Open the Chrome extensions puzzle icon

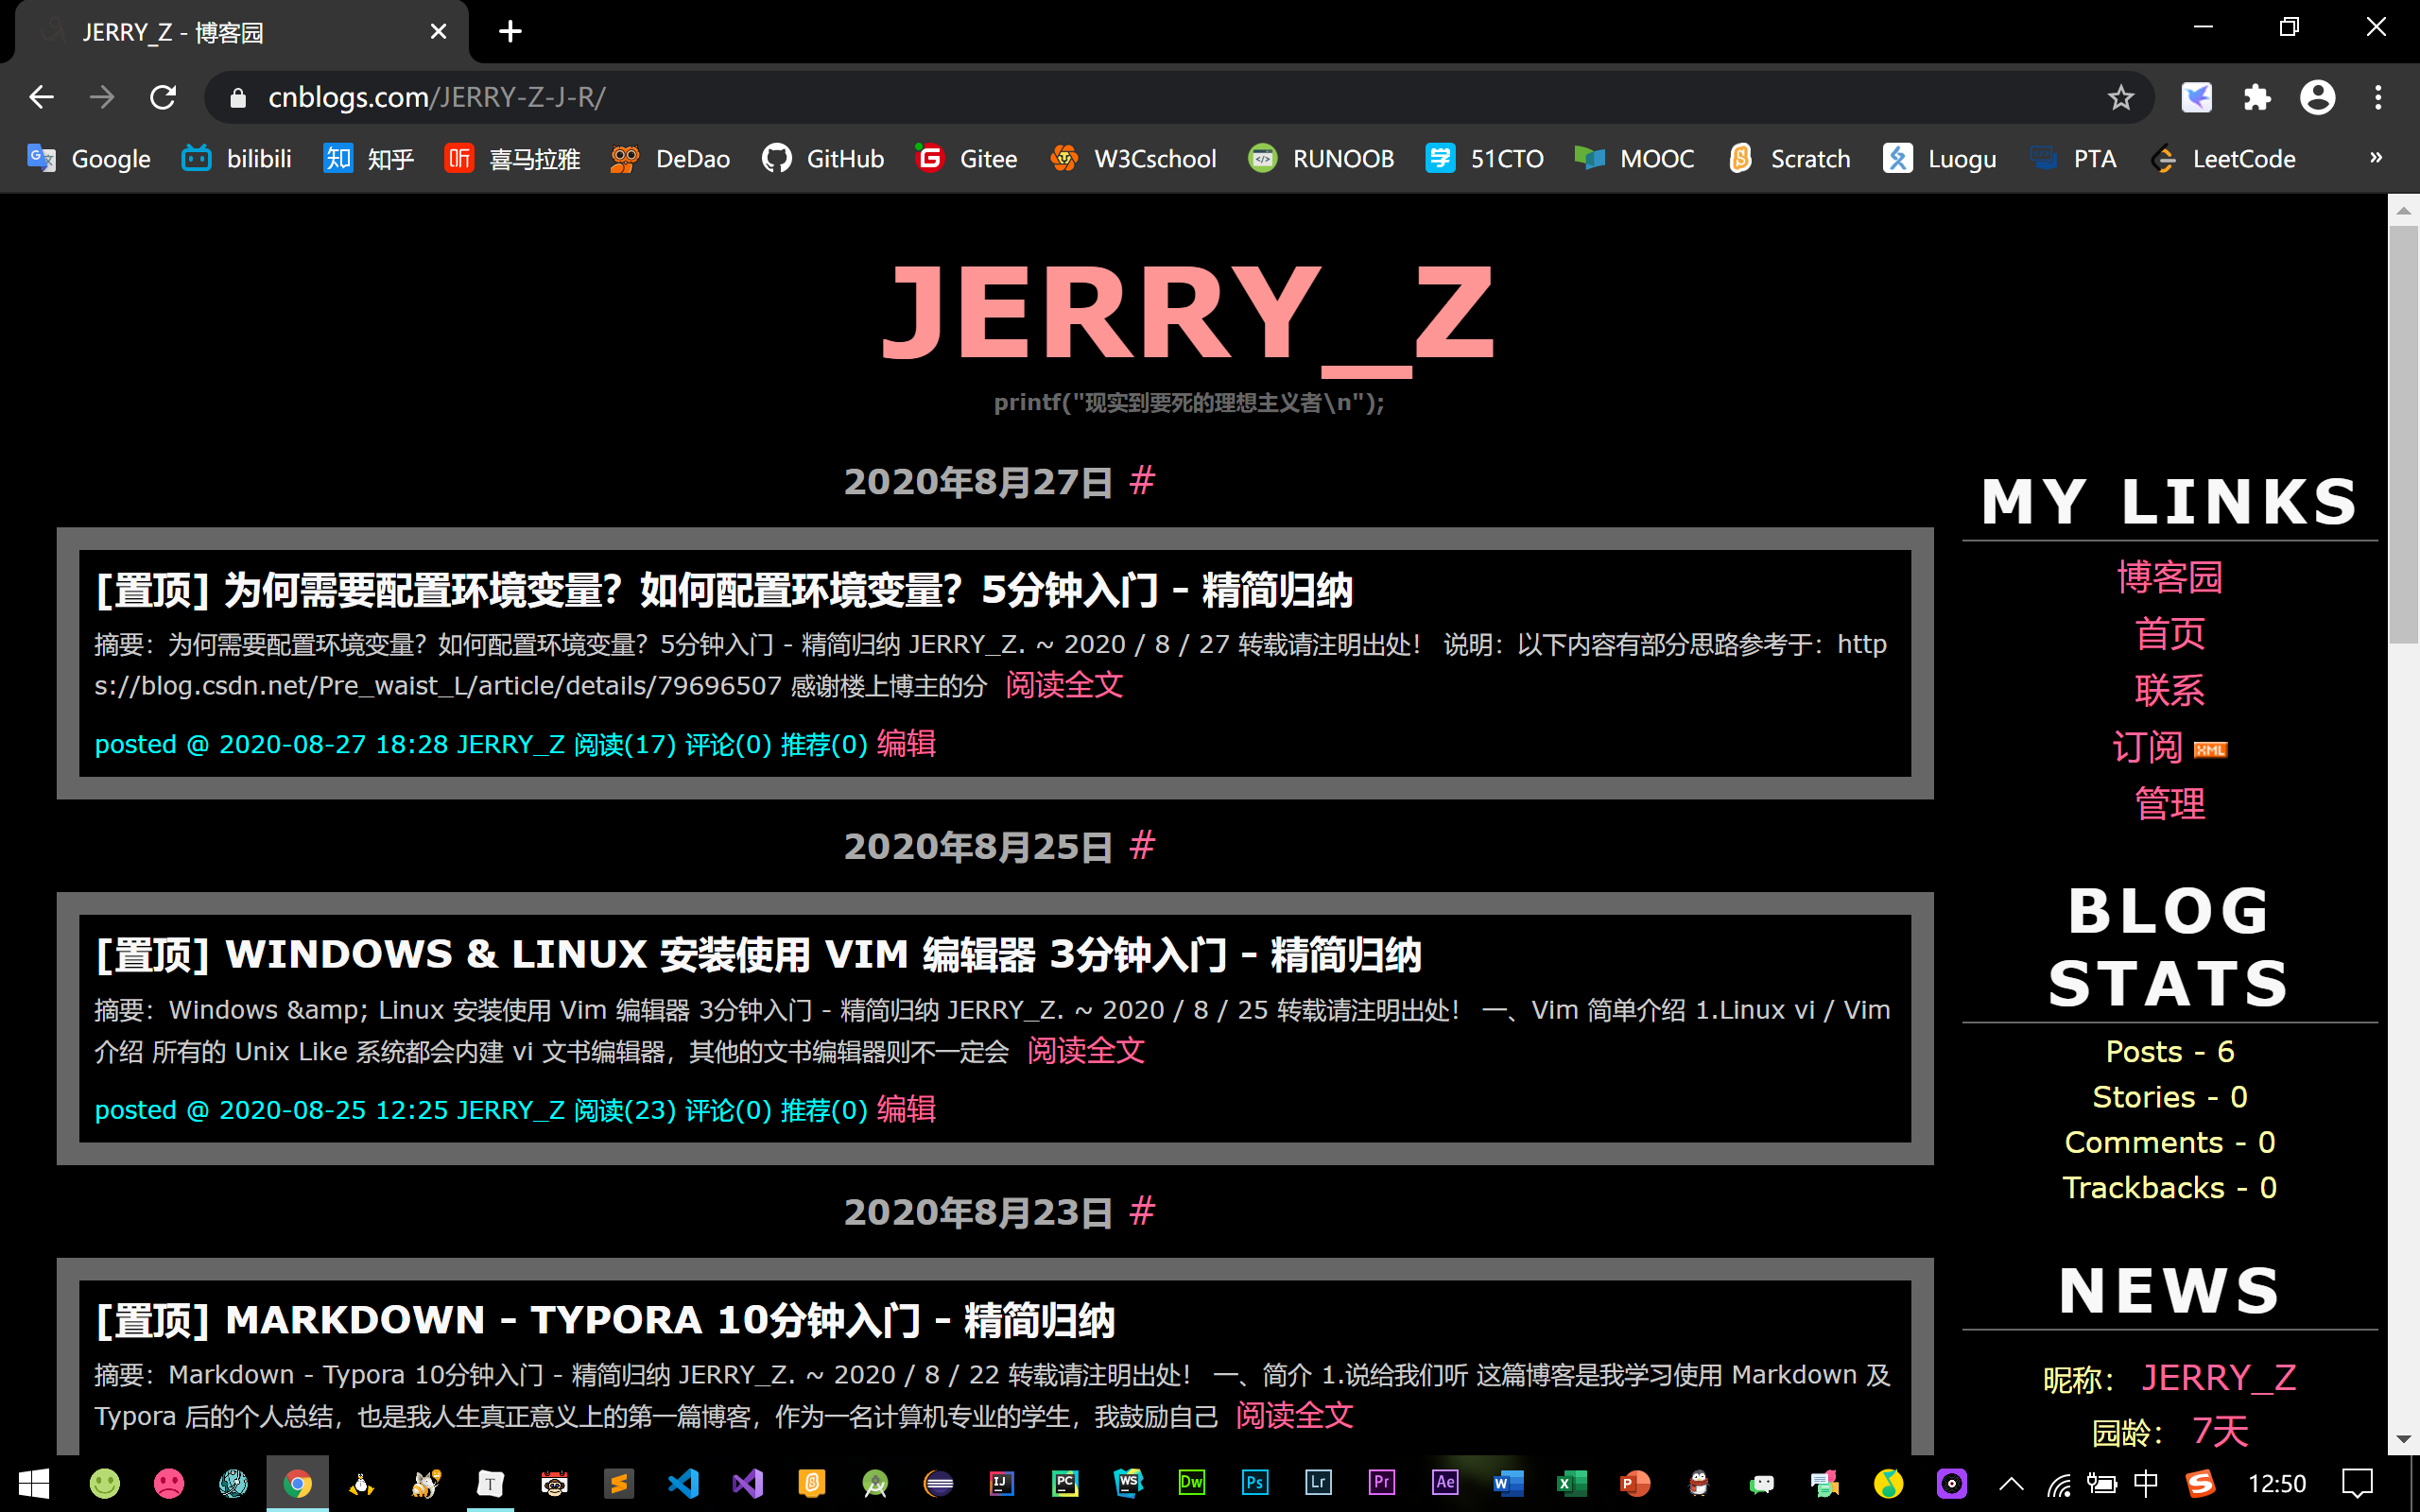(x=2257, y=97)
